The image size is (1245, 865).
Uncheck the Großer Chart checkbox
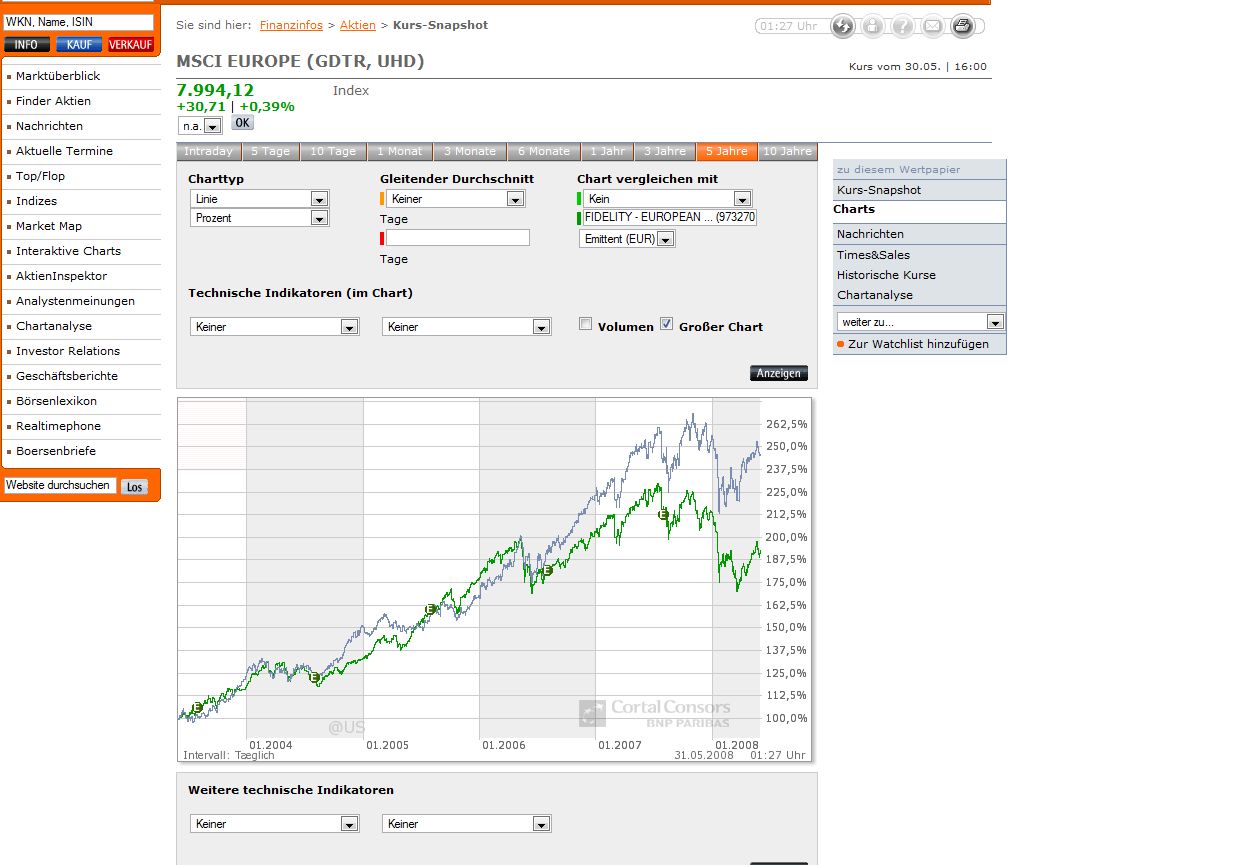[x=667, y=324]
